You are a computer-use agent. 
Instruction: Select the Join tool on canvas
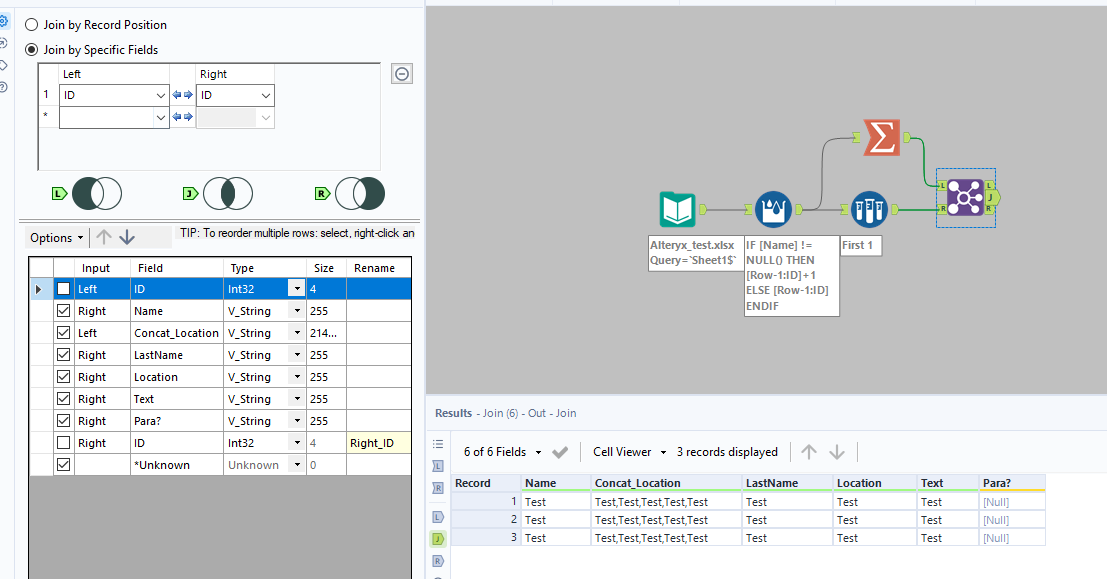point(965,197)
